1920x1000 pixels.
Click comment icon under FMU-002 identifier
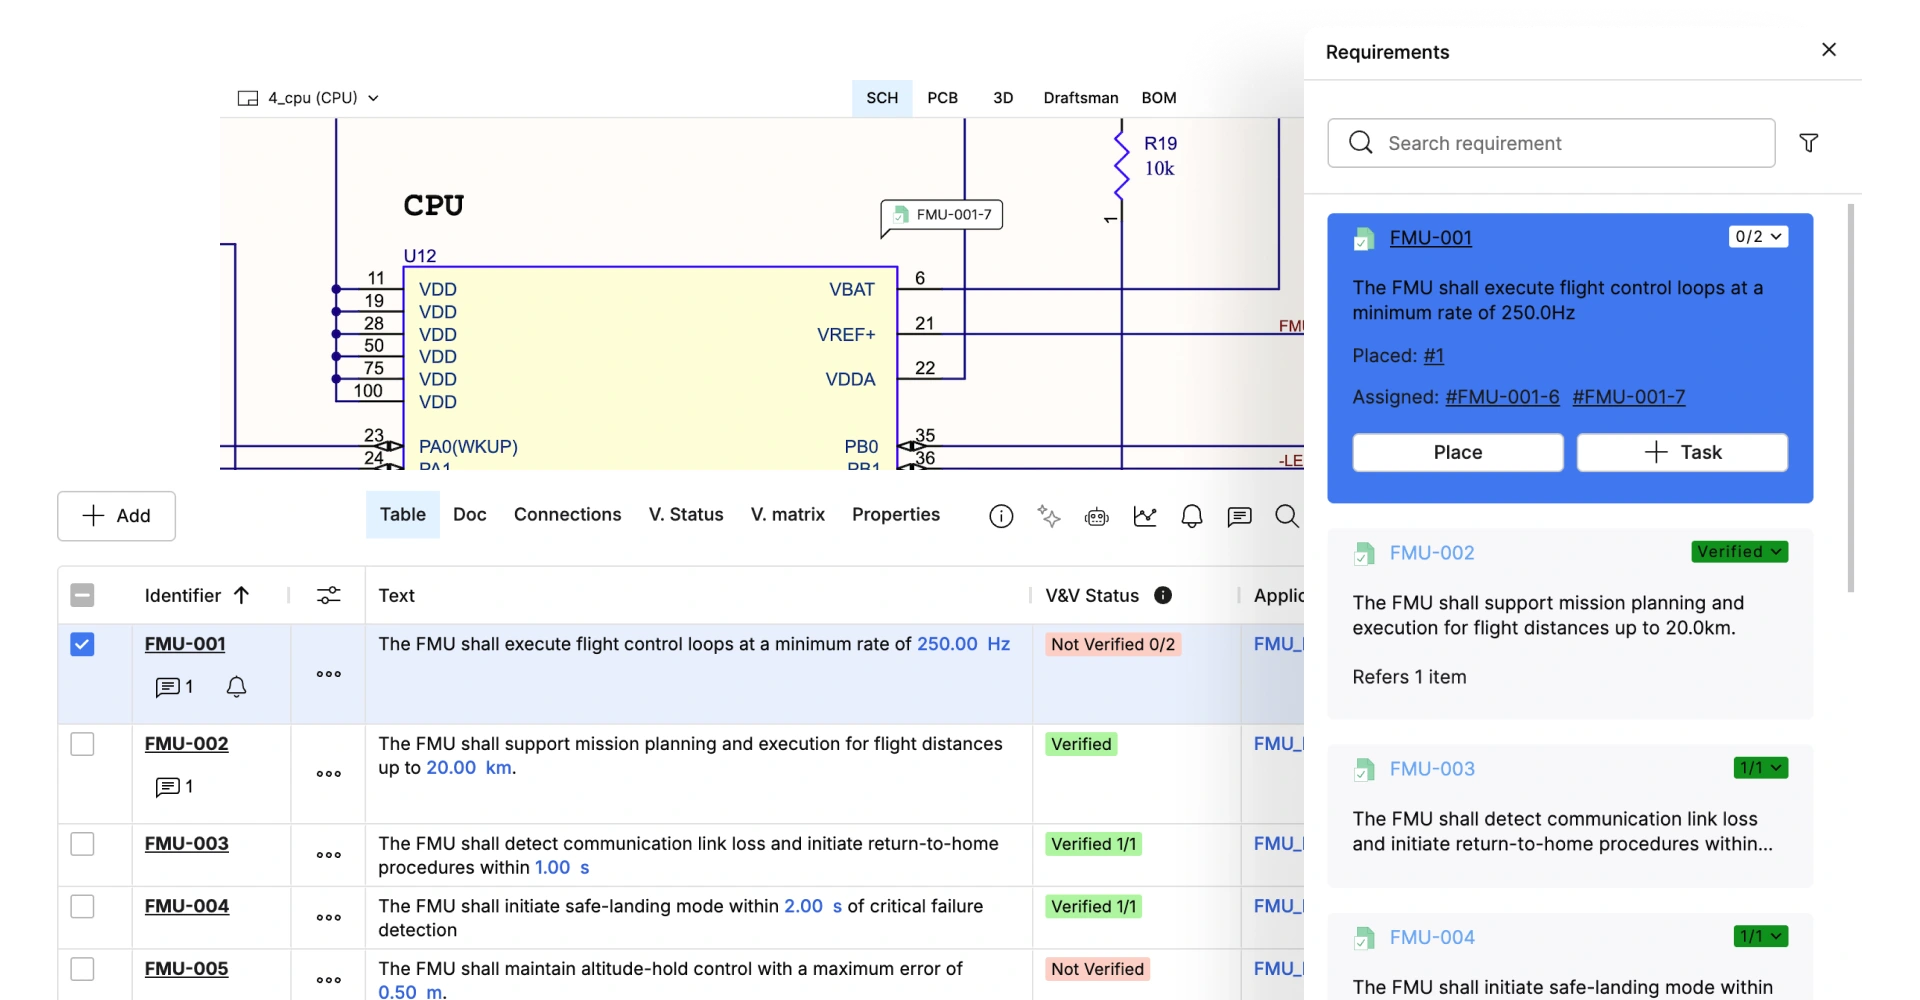(167, 787)
